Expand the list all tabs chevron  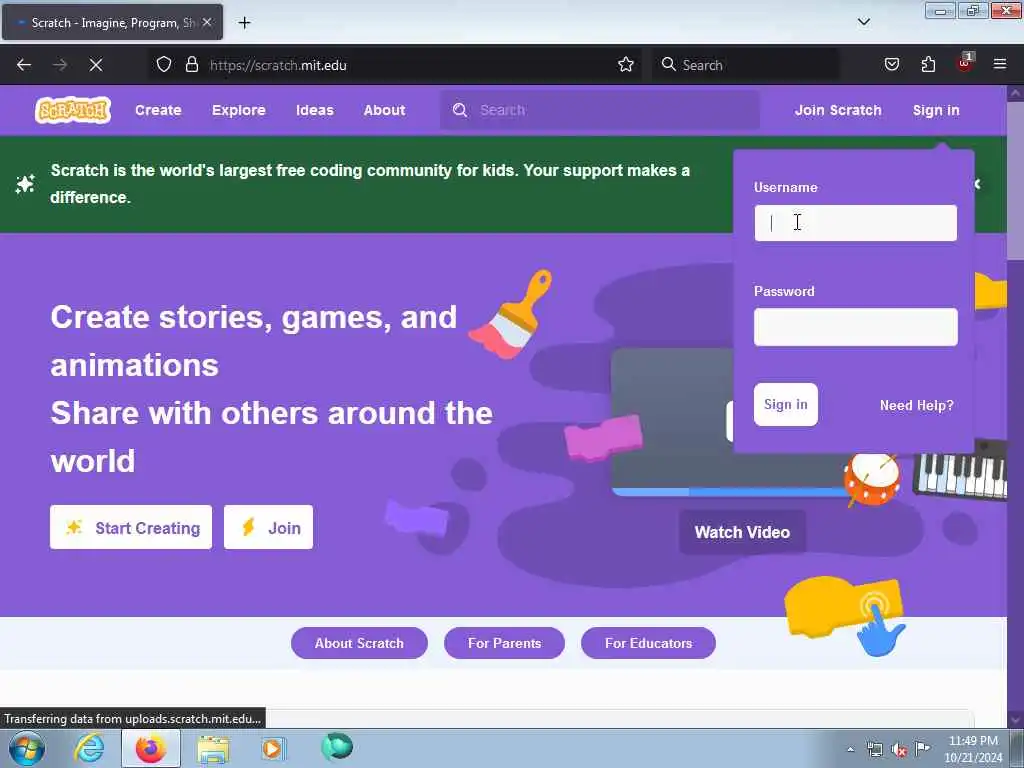click(864, 22)
